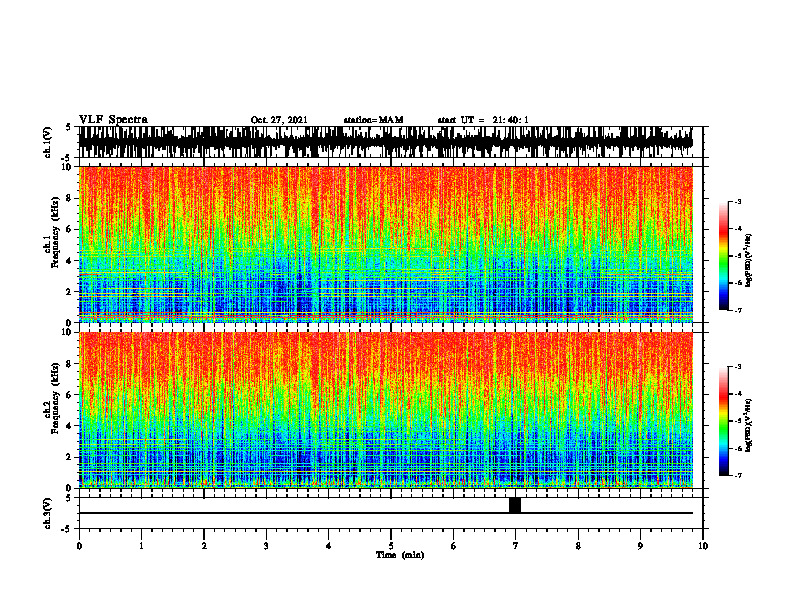
Task: Click the ch.1 voltage waveform strip at top
Action: (386, 142)
